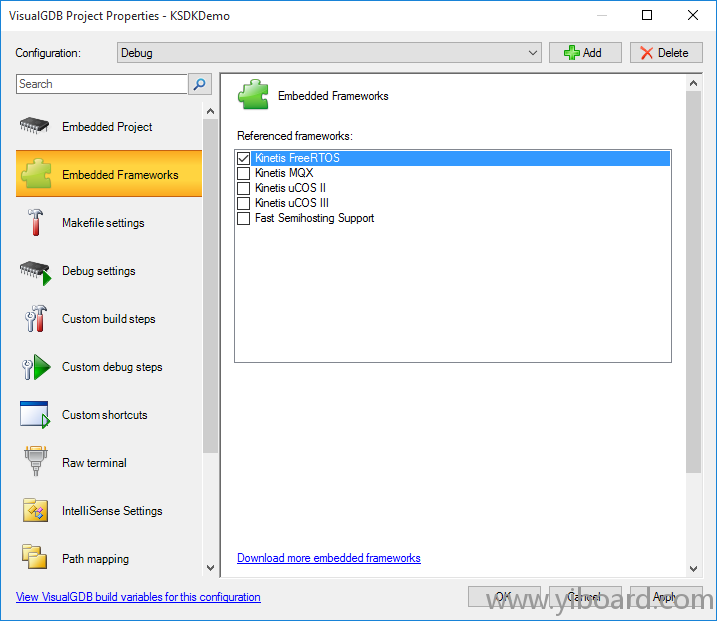Click the Custom build steps tools icon
Viewport: 717px width, 621px height.
pos(36,318)
